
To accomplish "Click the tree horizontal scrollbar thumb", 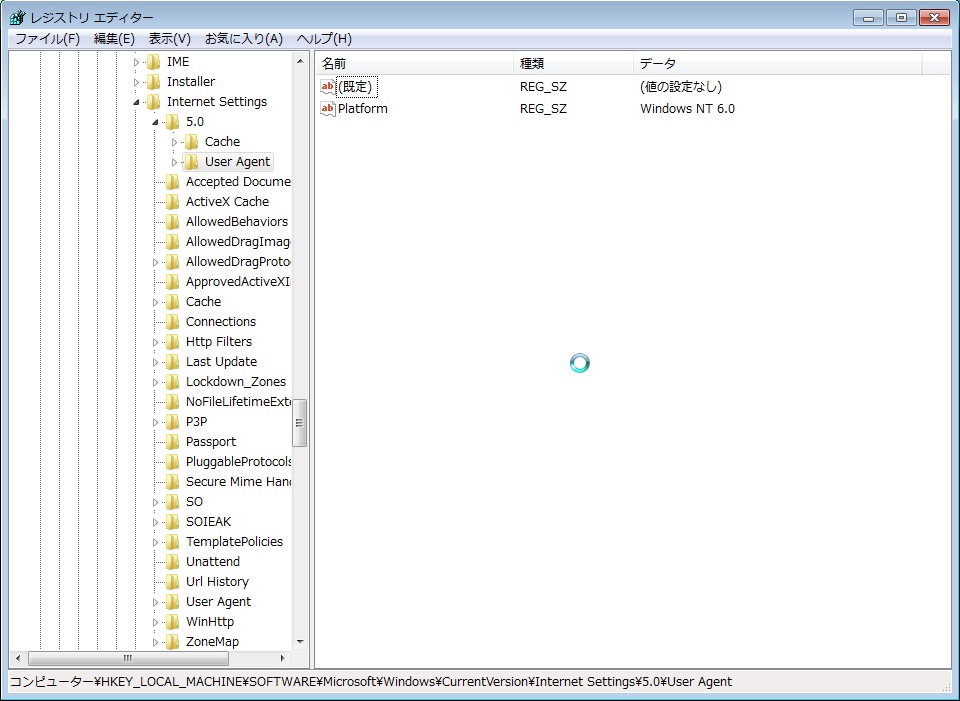I will point(128,658).
